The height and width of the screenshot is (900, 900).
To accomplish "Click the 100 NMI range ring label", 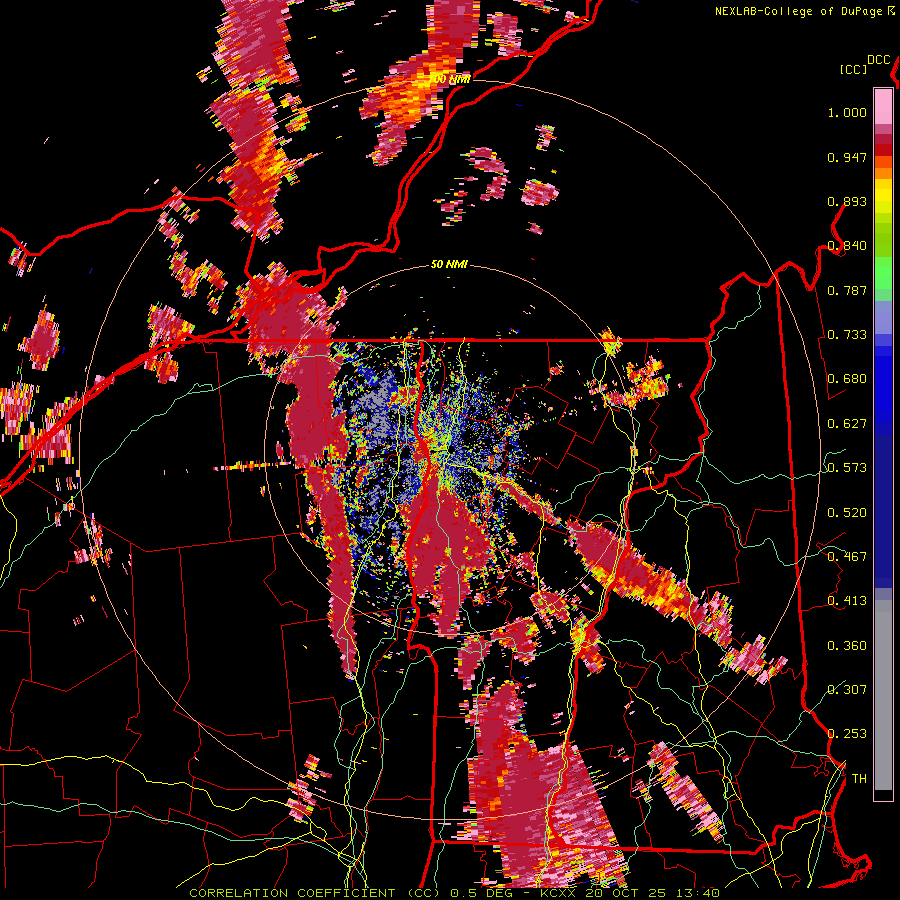I will pos(451,79).
